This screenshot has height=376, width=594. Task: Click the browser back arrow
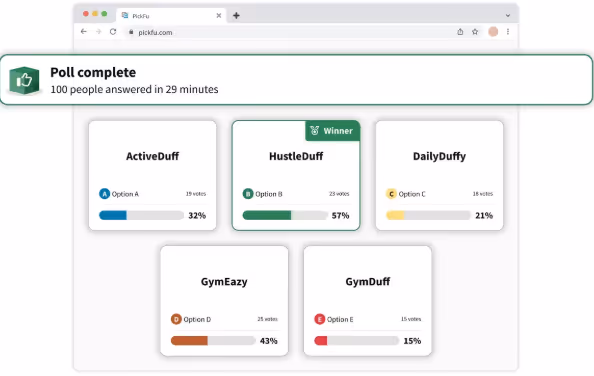(x=84, y=32)
